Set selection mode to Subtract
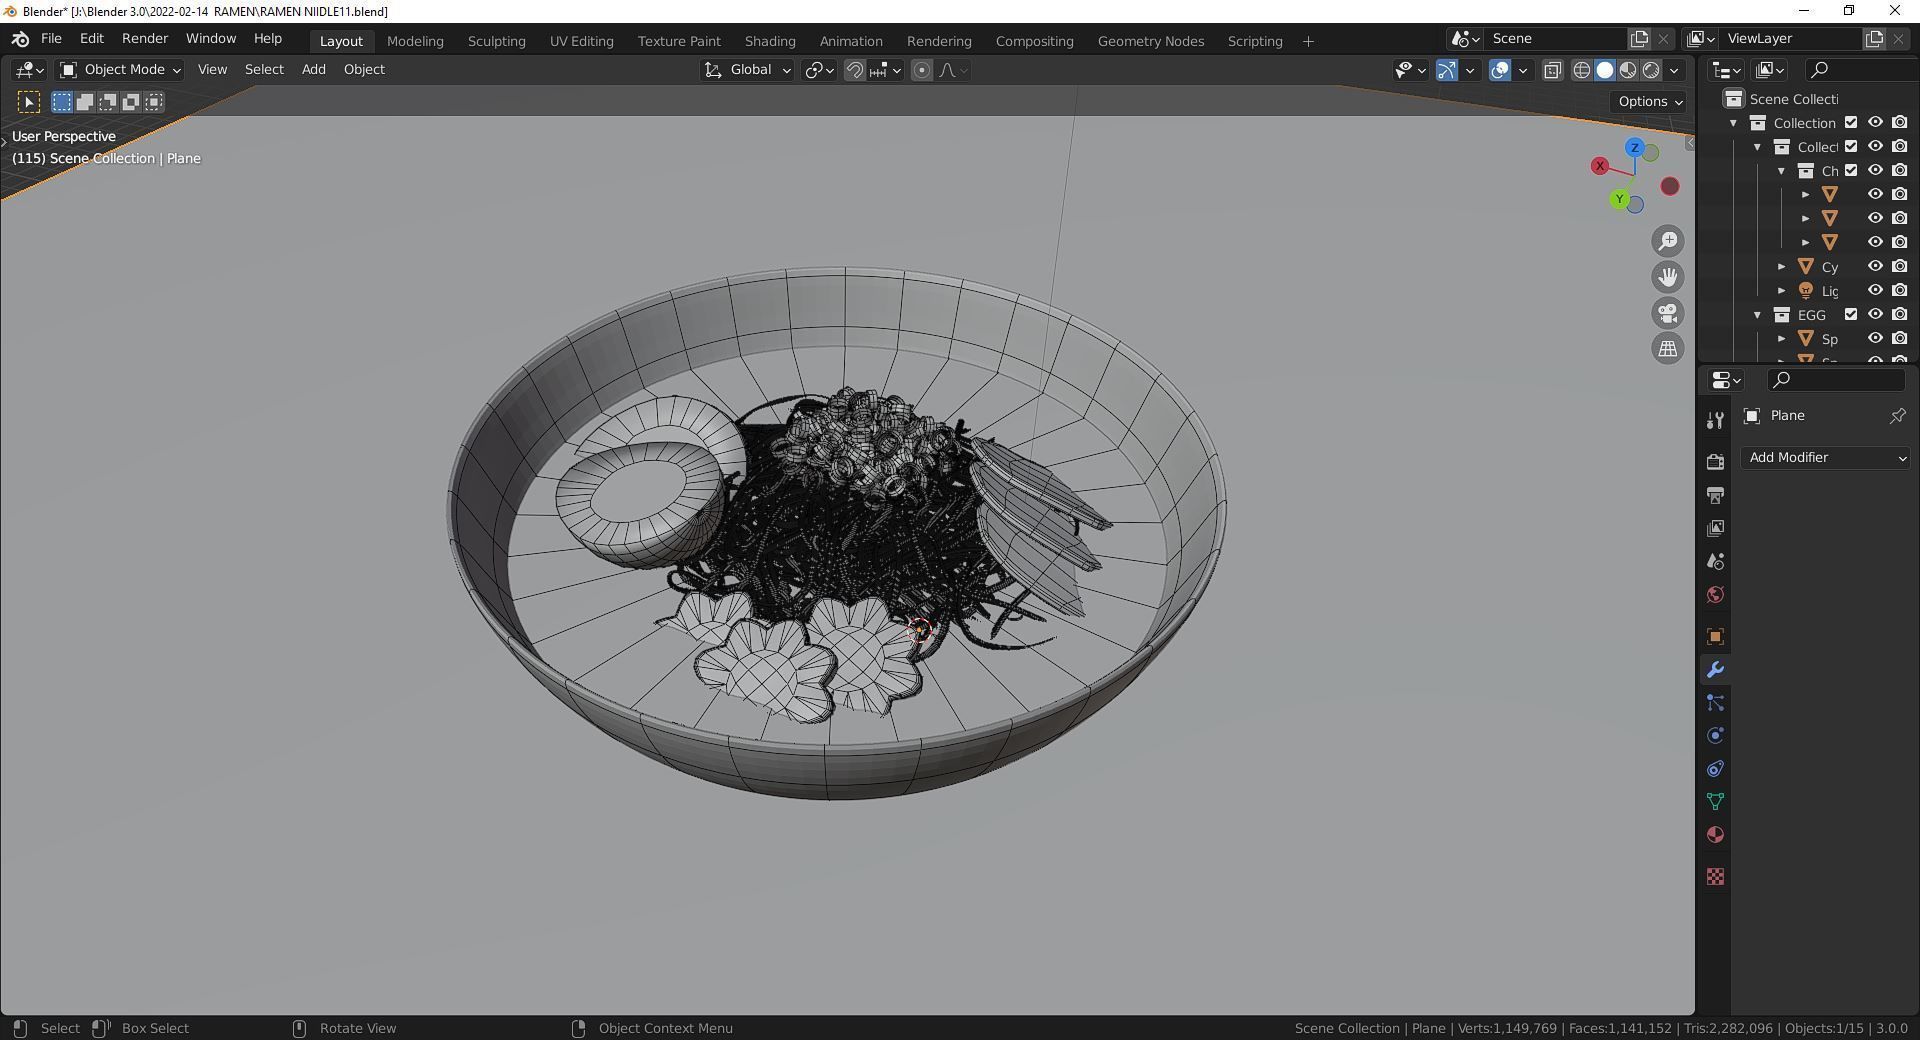The image size is (1920, 1040). coord(108,102)
